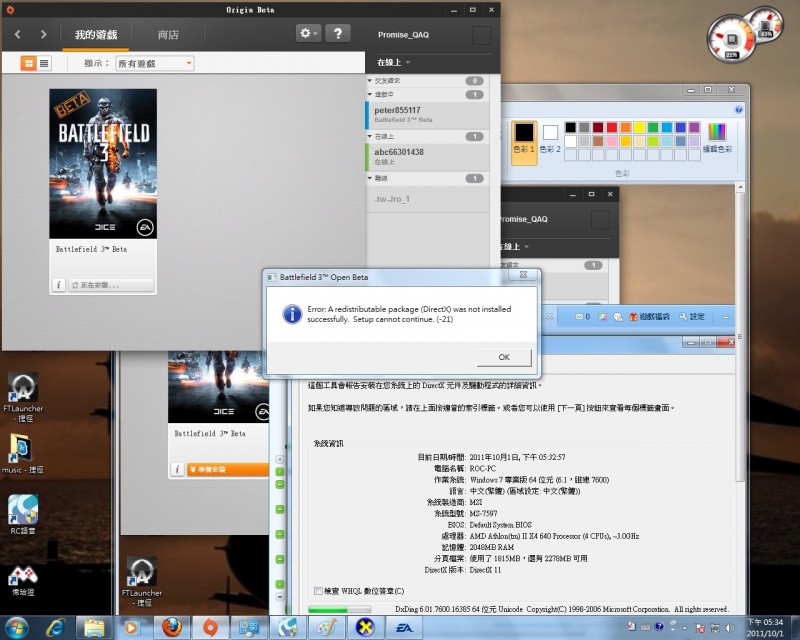The width and height of the screenshot is (800, 640).
Task: Click the 設定 settings button
Action: pyautogui.click(x=691, y=316)
